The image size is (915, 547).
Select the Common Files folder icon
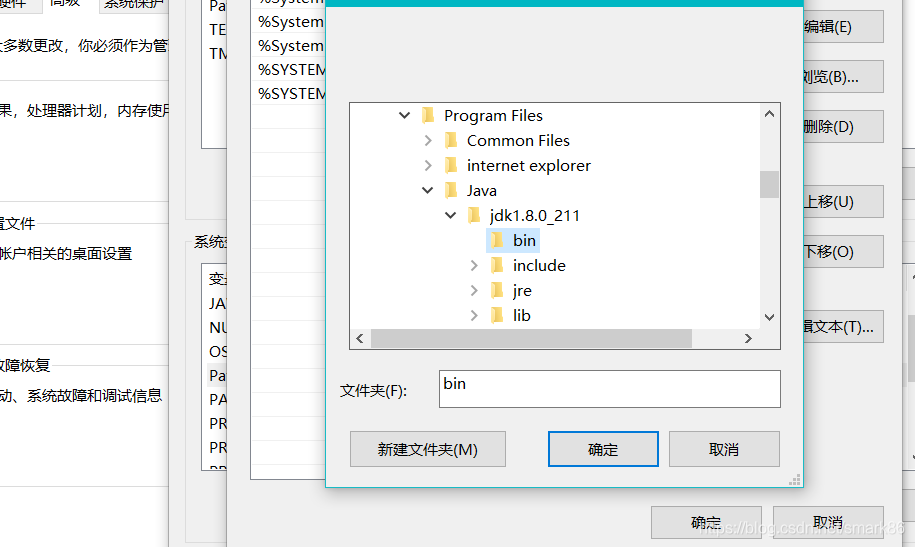point(451,141)
